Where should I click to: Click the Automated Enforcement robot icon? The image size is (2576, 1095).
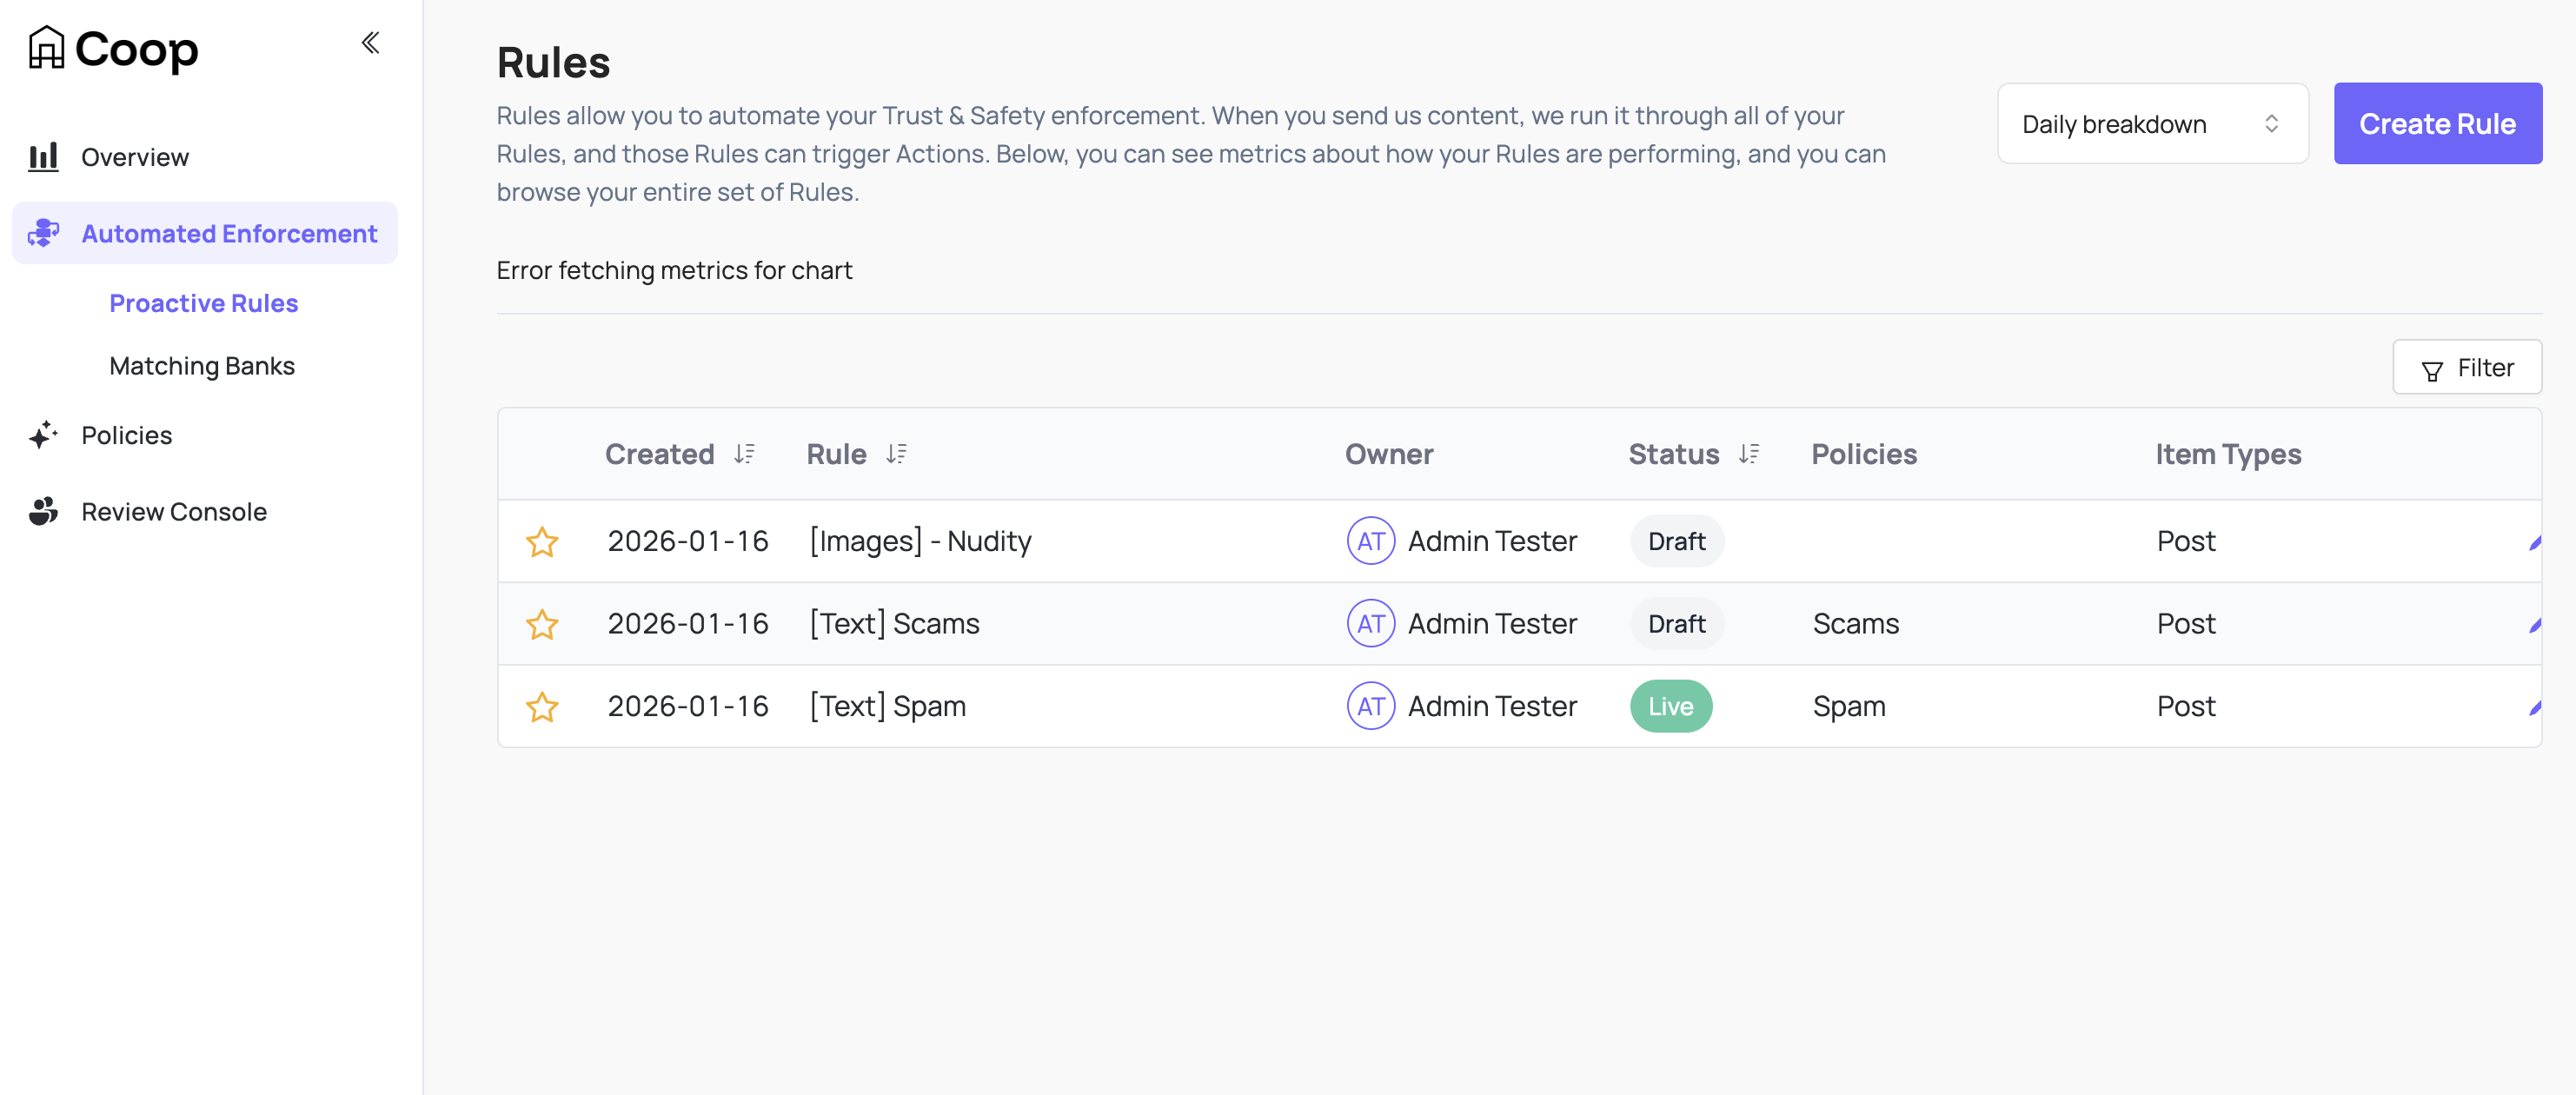[x=43, y=233]
